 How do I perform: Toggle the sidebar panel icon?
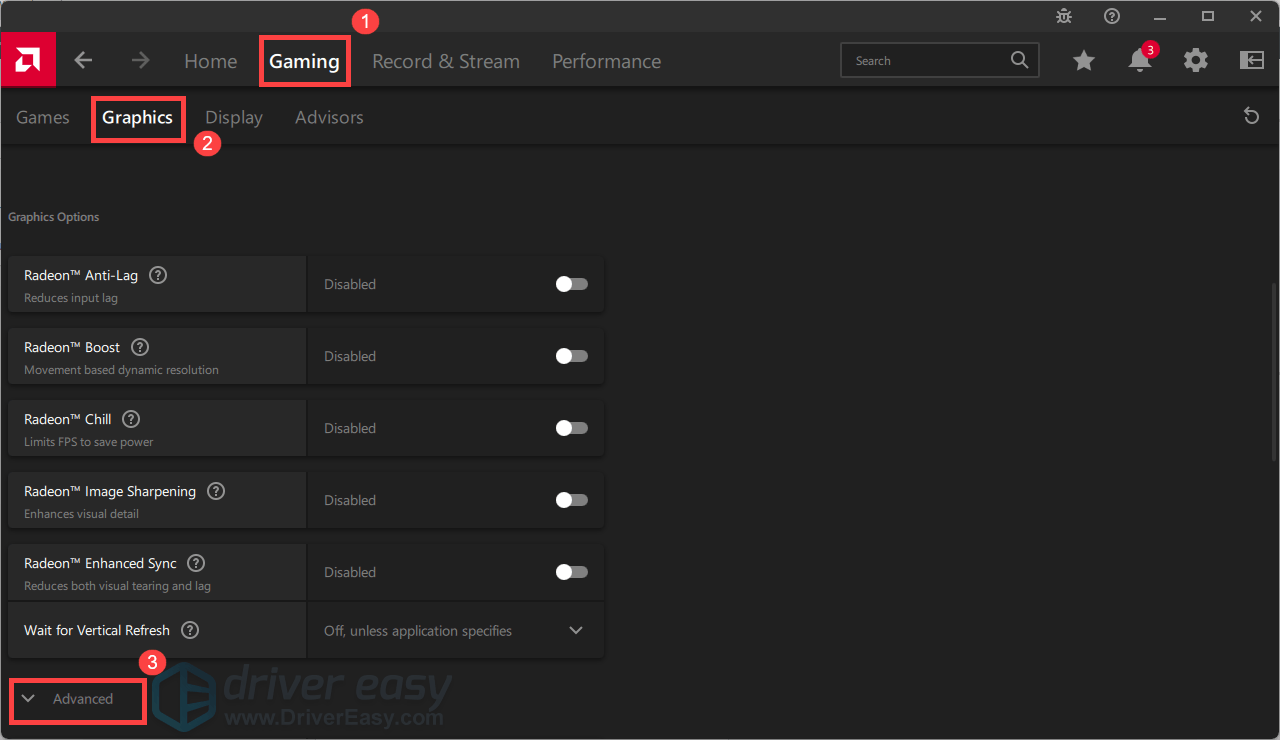pyautogui.click(x=1252, y=60)
